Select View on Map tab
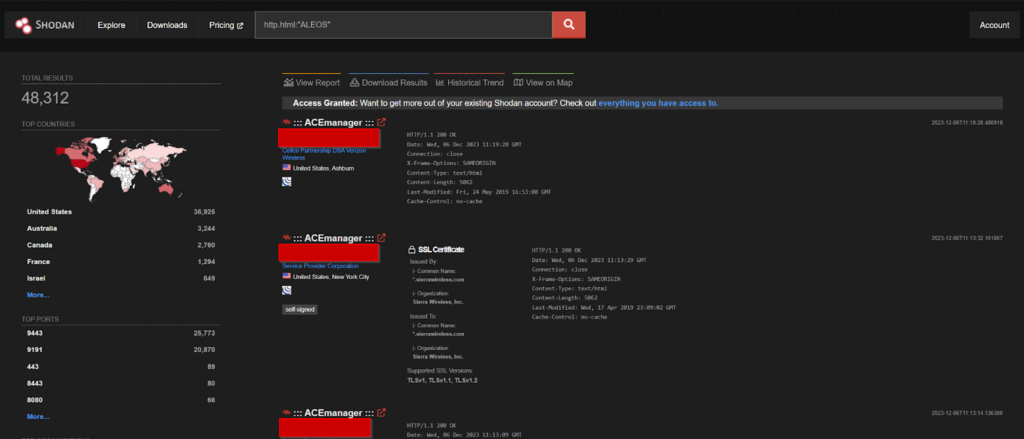 point(543,83)
